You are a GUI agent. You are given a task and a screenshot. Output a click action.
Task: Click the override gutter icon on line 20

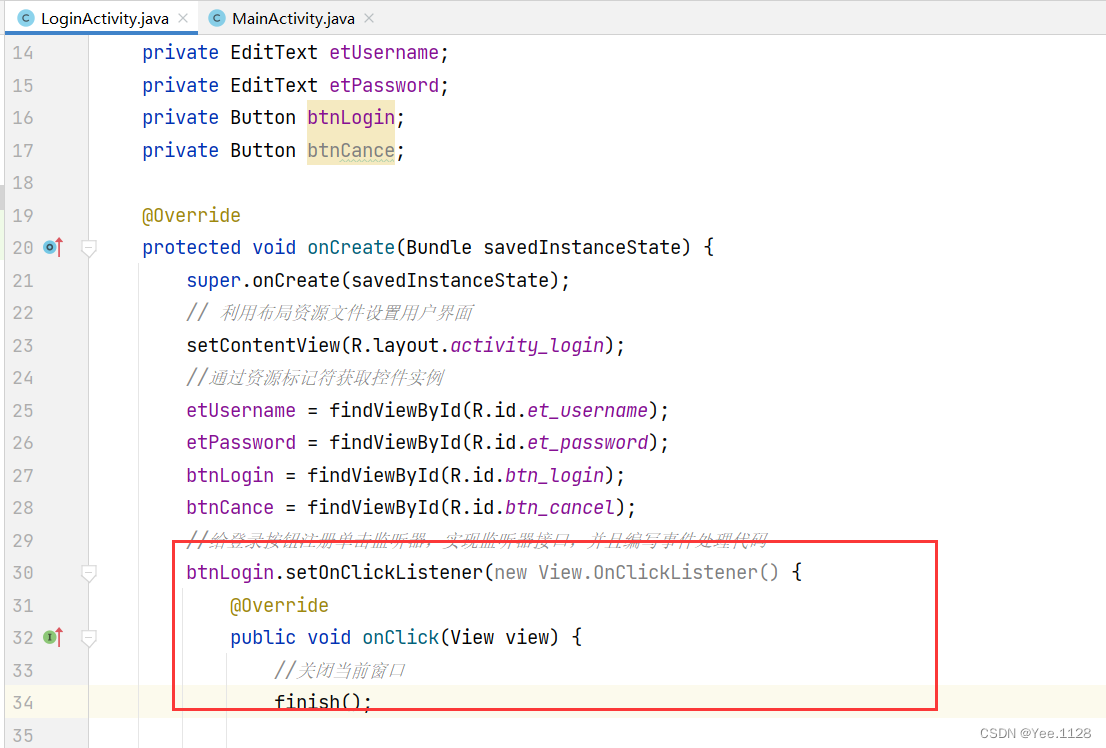click(53, 247)
